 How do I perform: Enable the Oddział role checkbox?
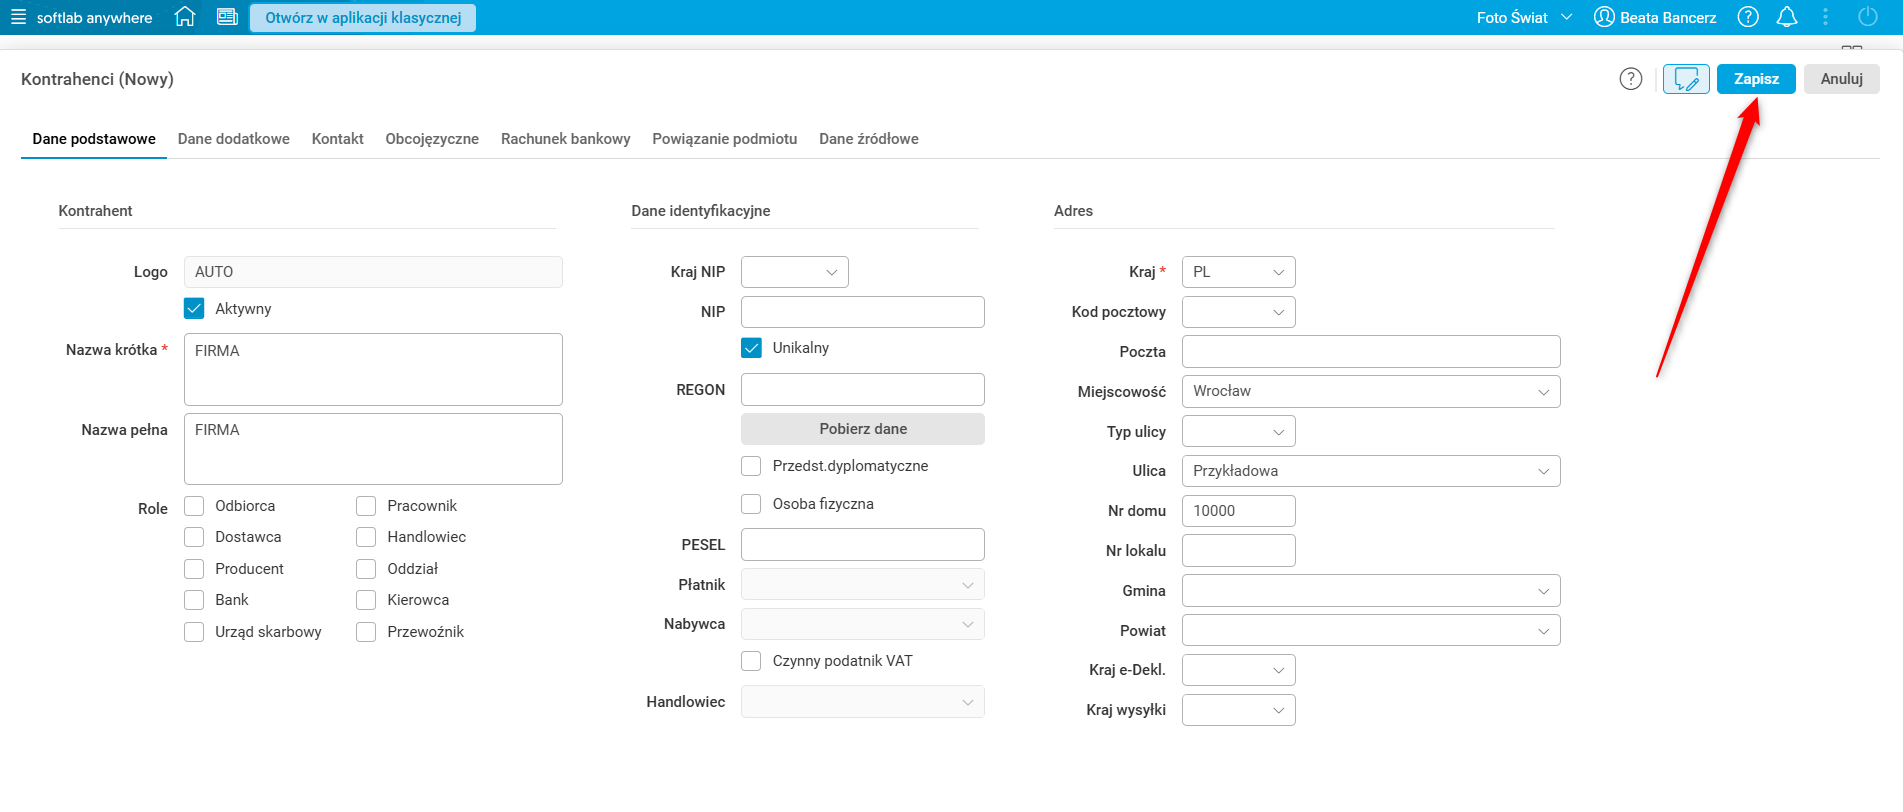click(x=366, y=569)
